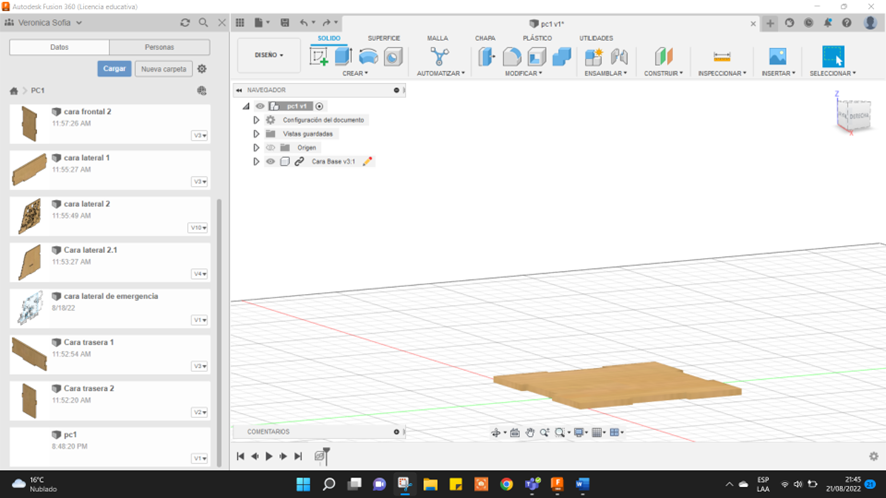Open notifications bell icon

827,23
